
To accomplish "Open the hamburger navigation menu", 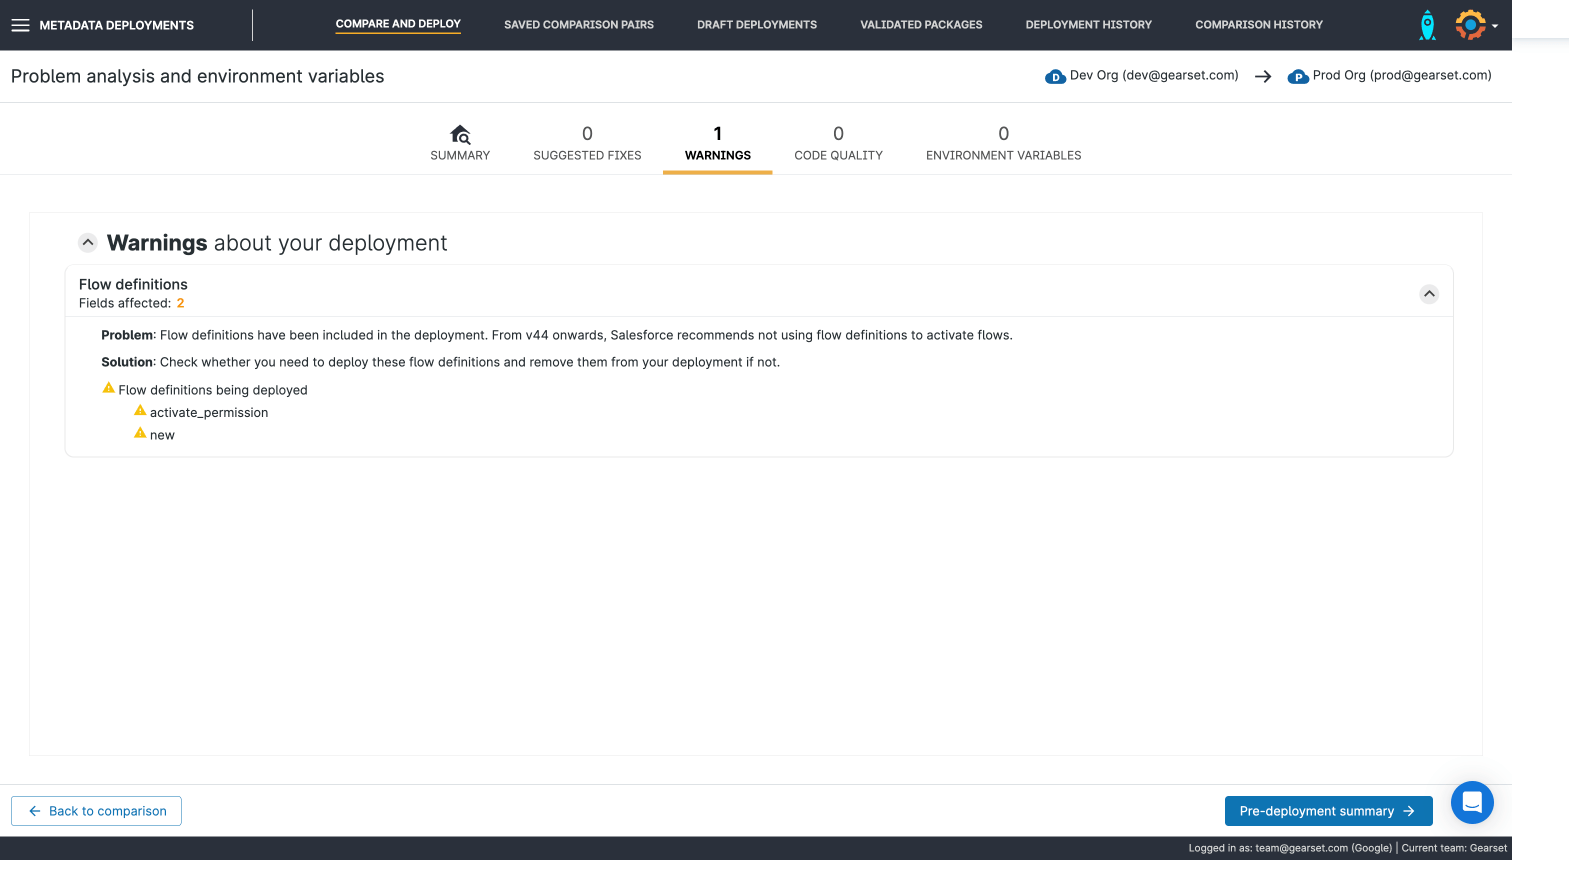I will [x=20, y=25].
